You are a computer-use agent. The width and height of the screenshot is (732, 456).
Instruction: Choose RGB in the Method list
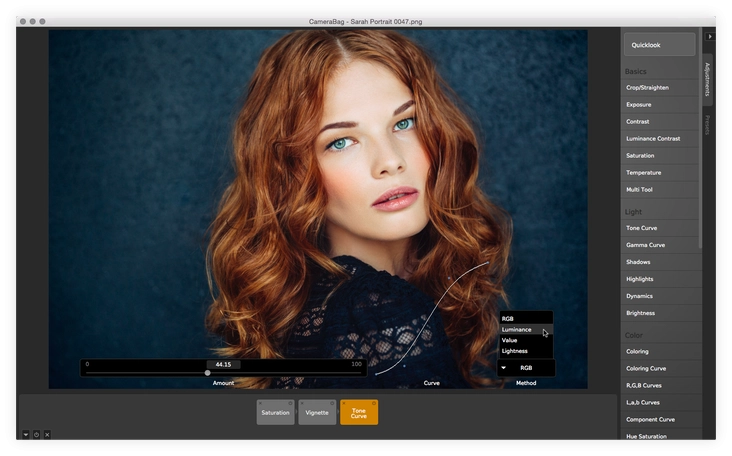(526, 318)
